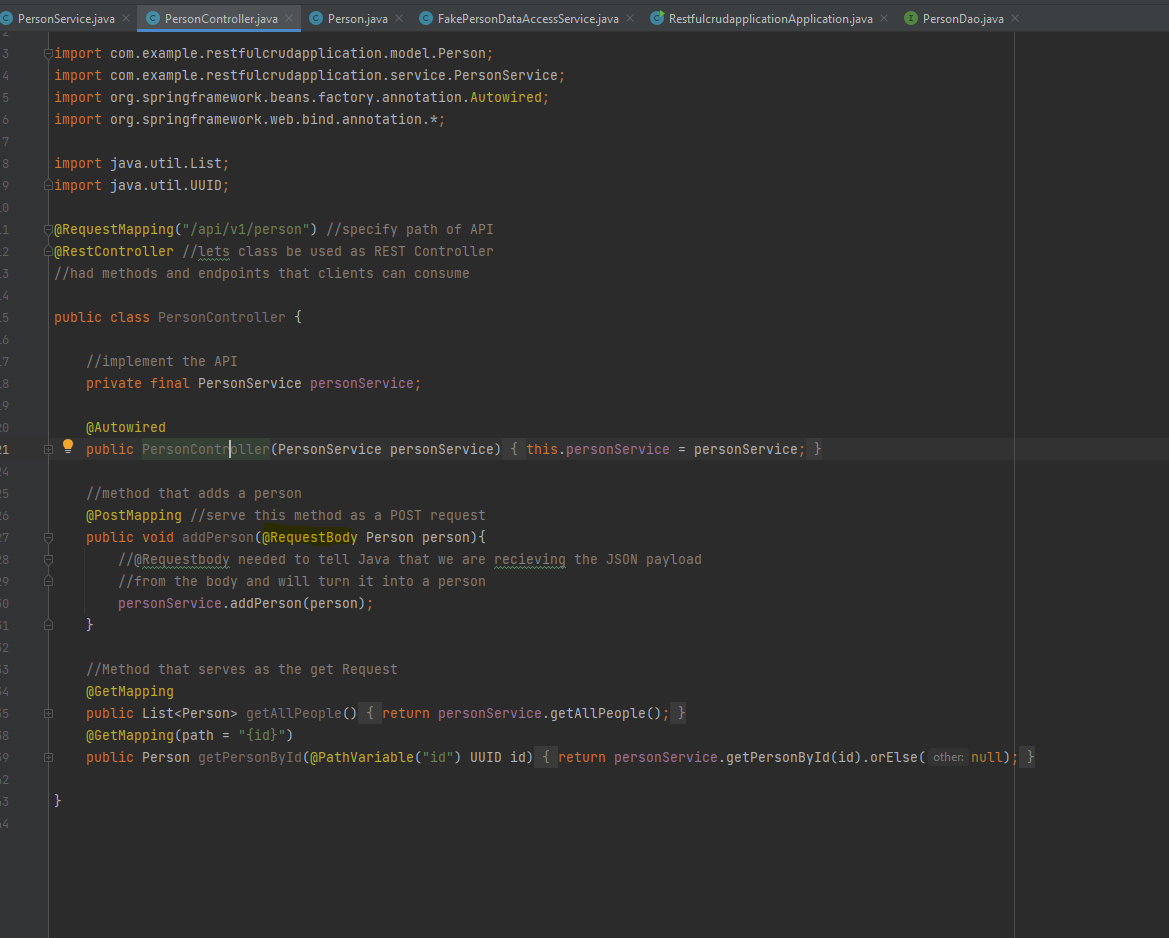Click the Autowired import line

[301, 98]
